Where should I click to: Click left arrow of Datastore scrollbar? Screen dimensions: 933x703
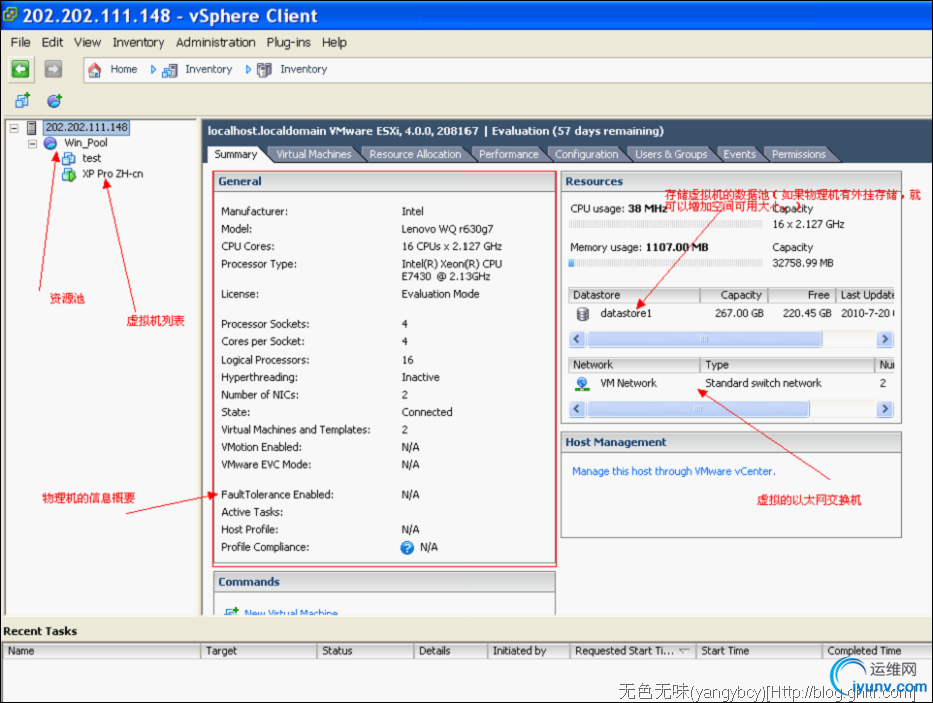pos(577,339)
